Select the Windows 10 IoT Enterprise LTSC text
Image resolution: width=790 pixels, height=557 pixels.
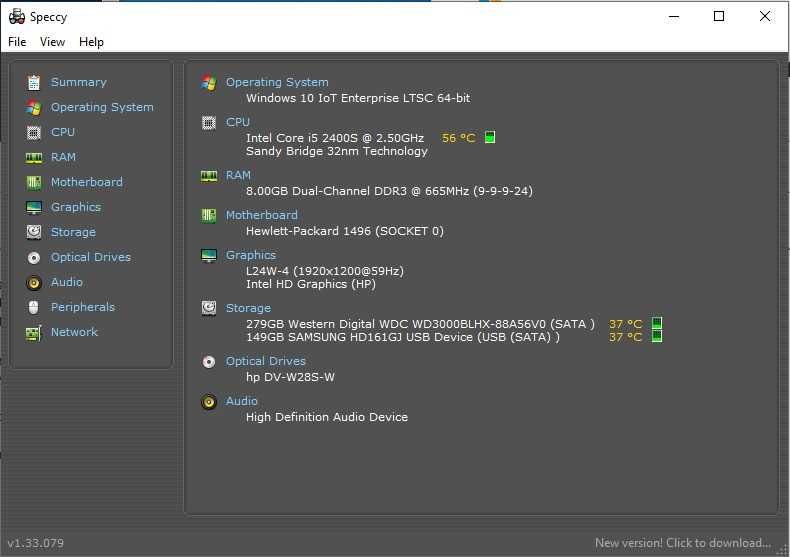(x=358, y=98)
